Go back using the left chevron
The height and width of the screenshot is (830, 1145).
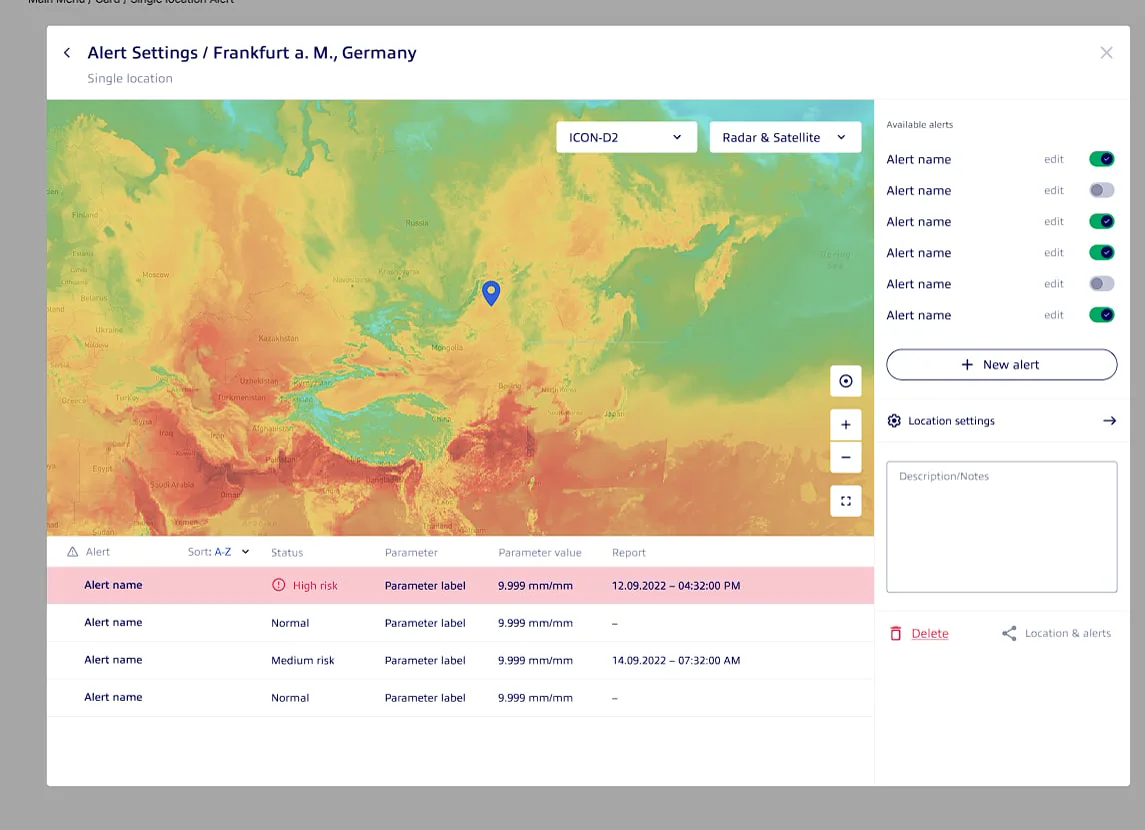point(67,53)
